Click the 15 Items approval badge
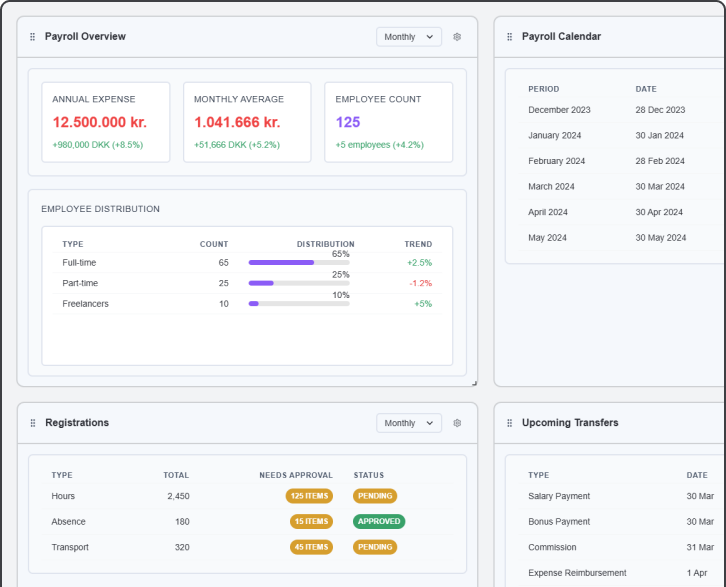The height and width of the screenshot is (587, 726). coord(311,521)
